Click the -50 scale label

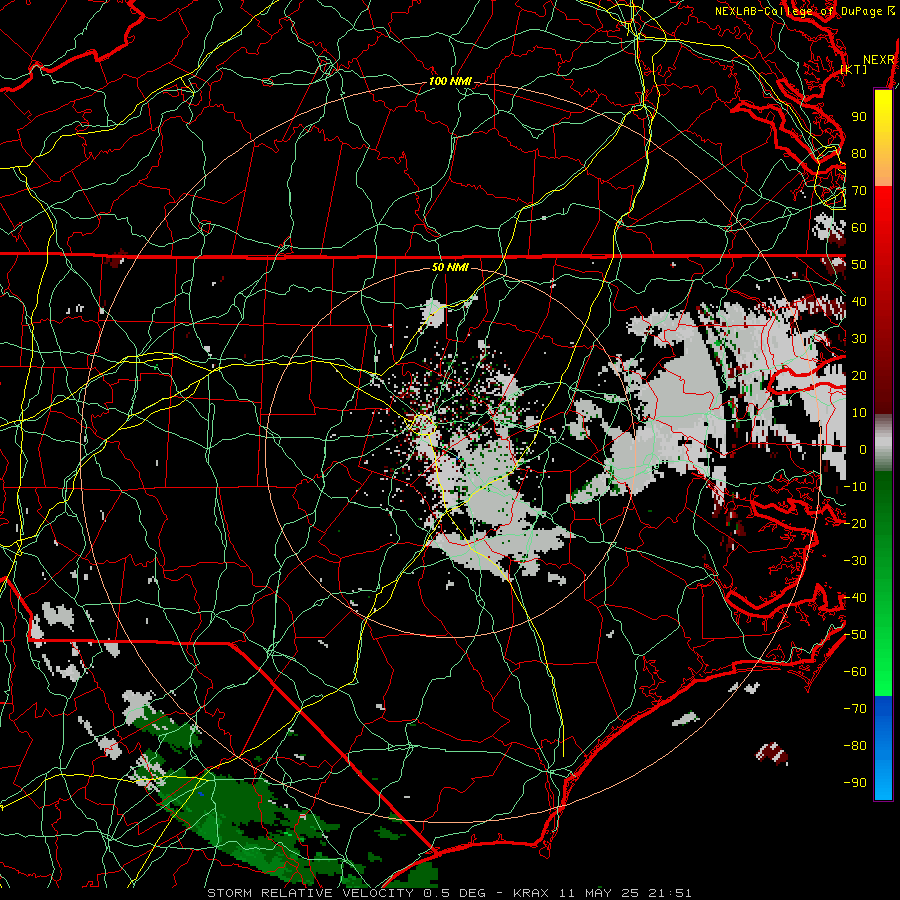[855, 635]
